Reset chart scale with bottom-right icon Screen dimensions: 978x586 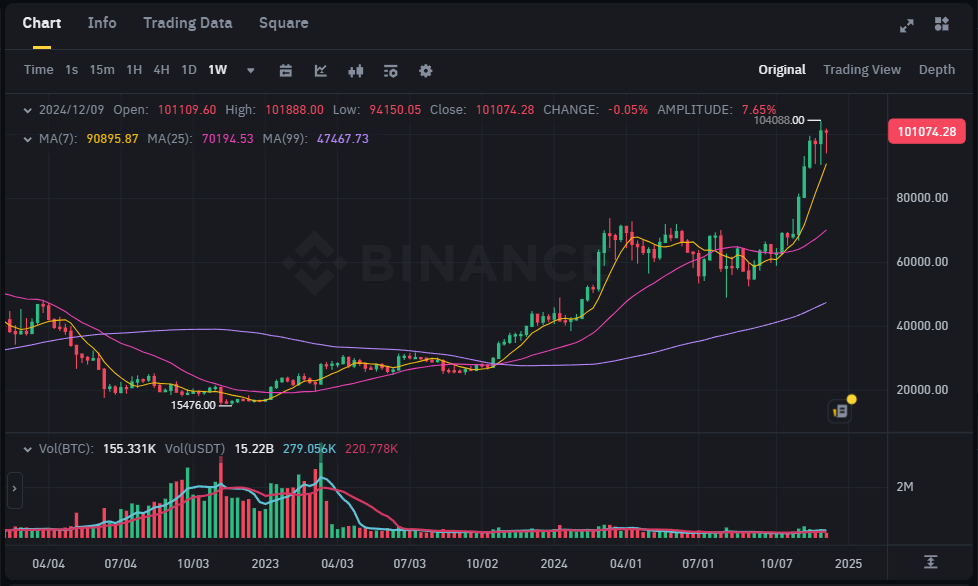(931, 562)
